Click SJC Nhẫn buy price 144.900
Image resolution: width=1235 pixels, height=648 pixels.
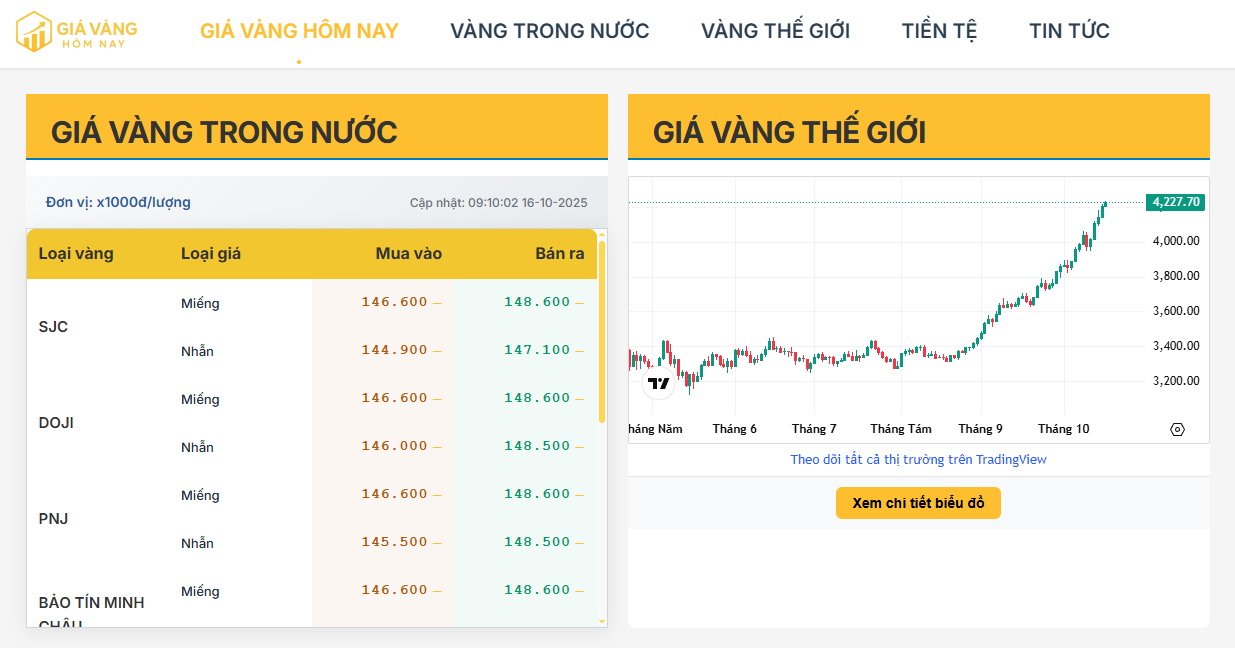pos(394,350)
